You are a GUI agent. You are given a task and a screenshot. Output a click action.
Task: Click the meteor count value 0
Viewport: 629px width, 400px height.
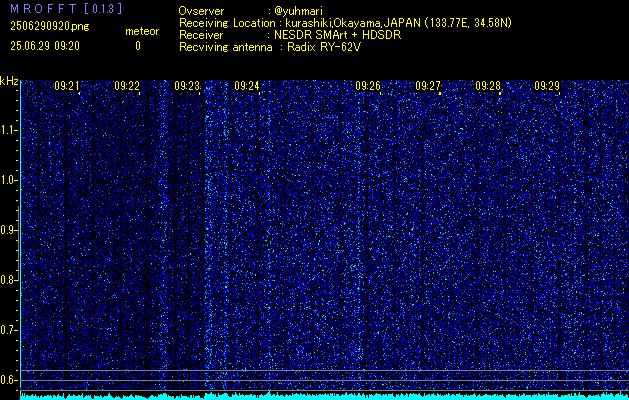pos(138,46)
